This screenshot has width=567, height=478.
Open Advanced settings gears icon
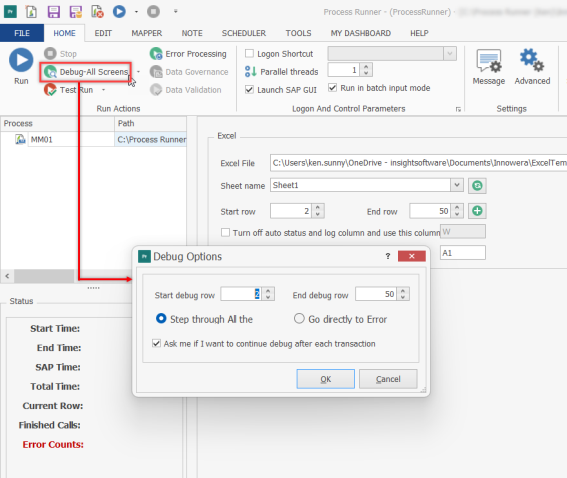[x=532, y=60]
